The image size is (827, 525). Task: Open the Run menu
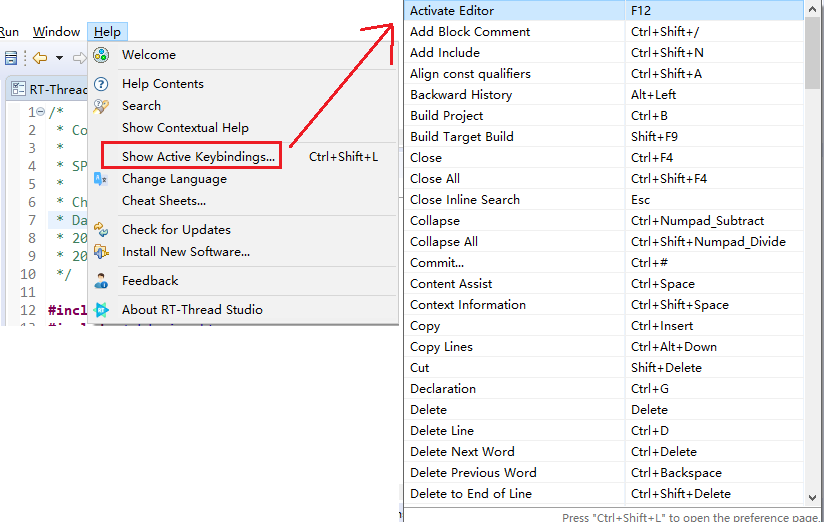pos(9,32)
